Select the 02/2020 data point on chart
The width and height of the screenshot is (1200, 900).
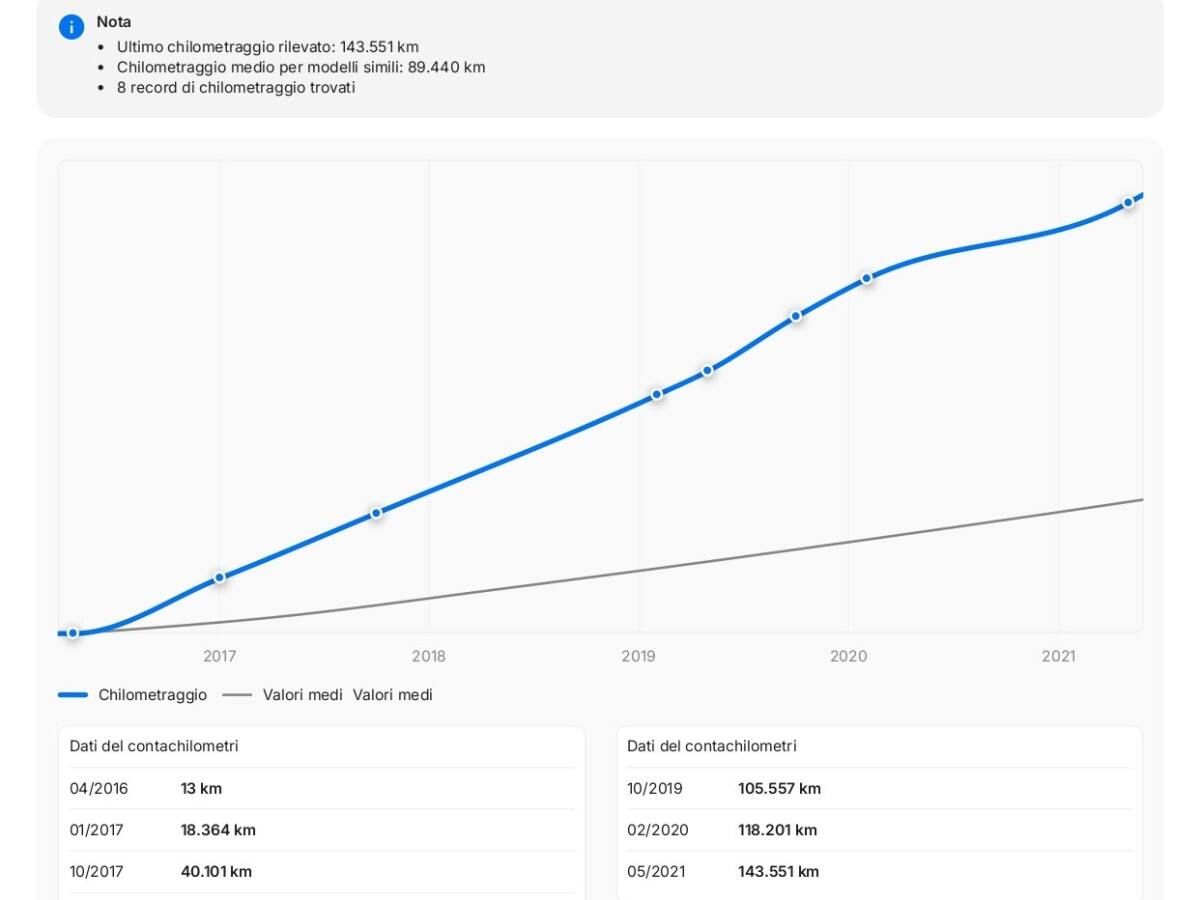[x=867, y=278]
